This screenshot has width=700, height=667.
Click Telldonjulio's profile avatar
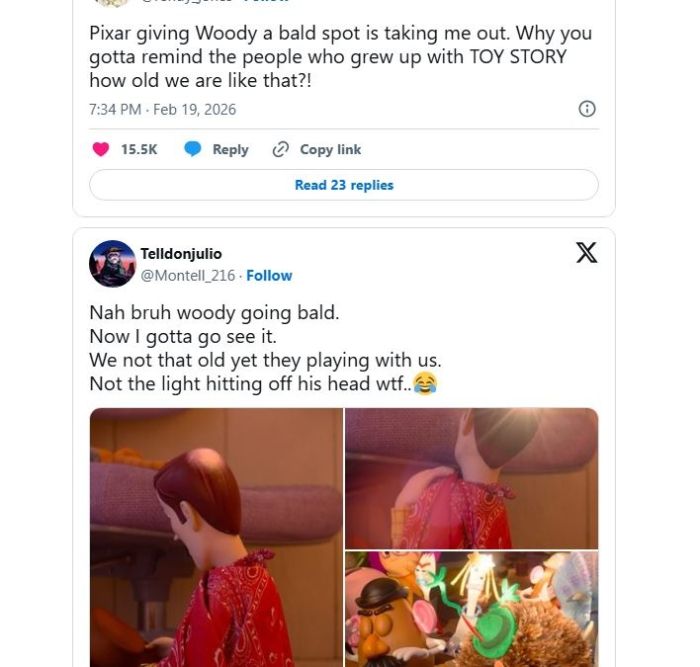click(x=112, y=264)
